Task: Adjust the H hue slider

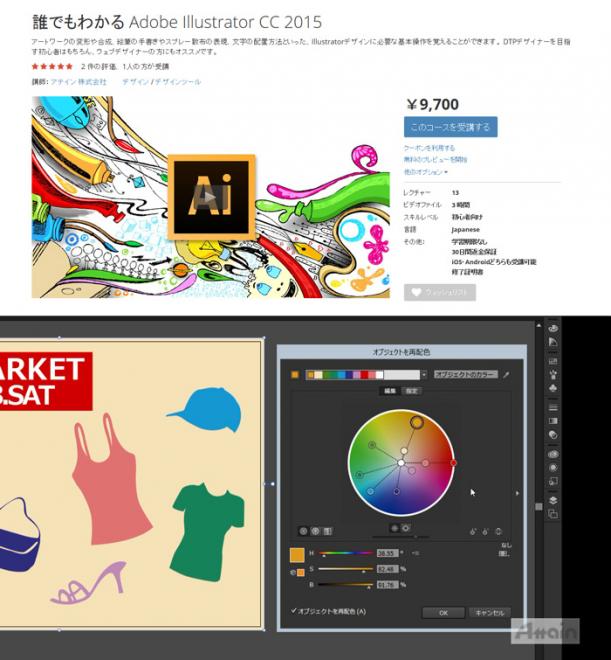Action: pyautogui.click(x=345, y=553)
